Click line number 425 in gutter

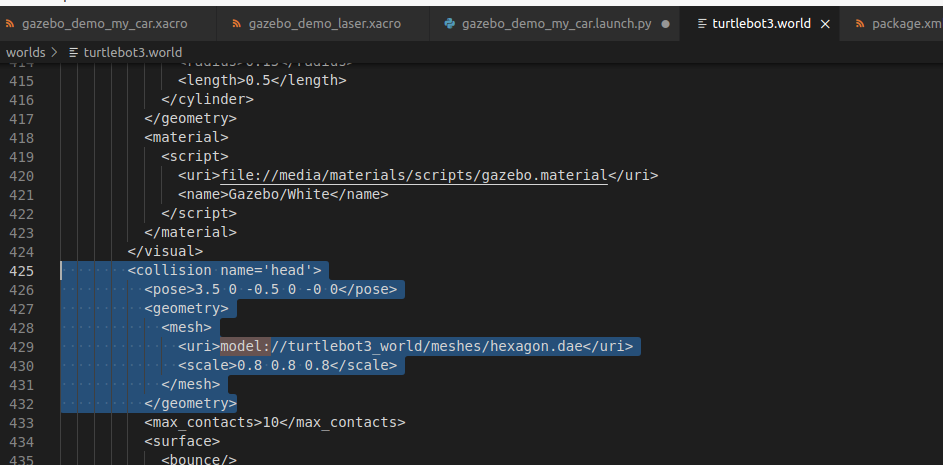[22, 271]
